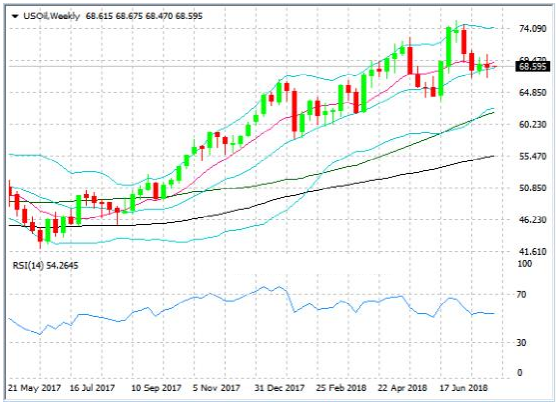Click the 55.470 price axis label

coord(532,156)
